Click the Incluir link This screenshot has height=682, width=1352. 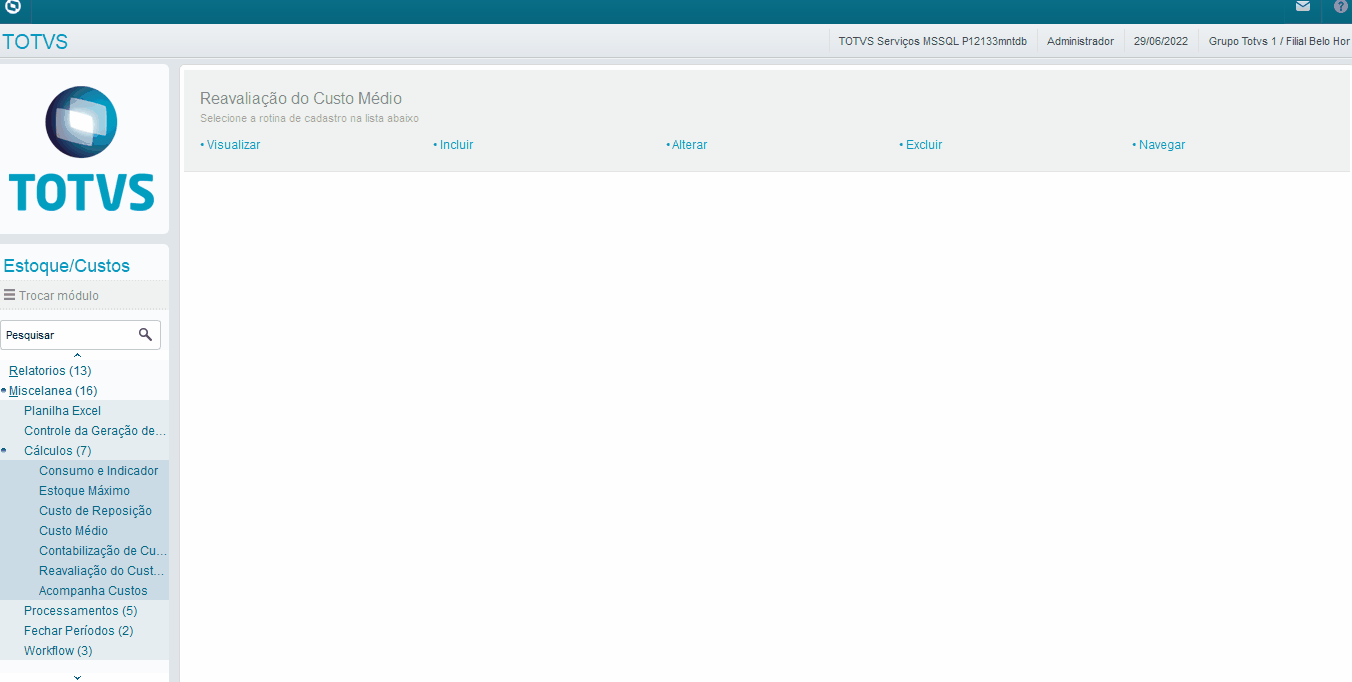(x=456, y=145)
